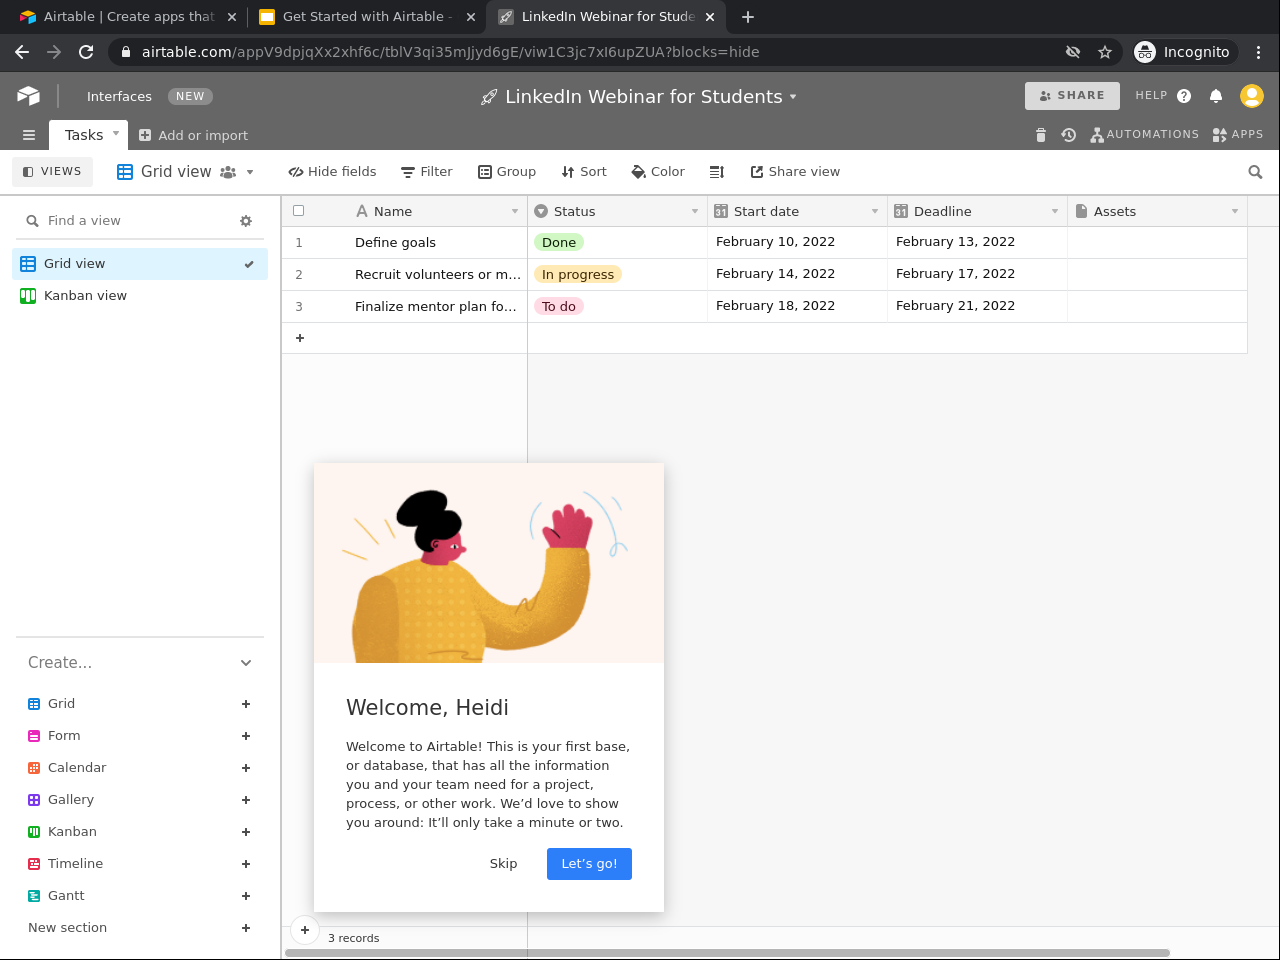Open the Status field dropdown
The image size is (1280, 960).
695,212
